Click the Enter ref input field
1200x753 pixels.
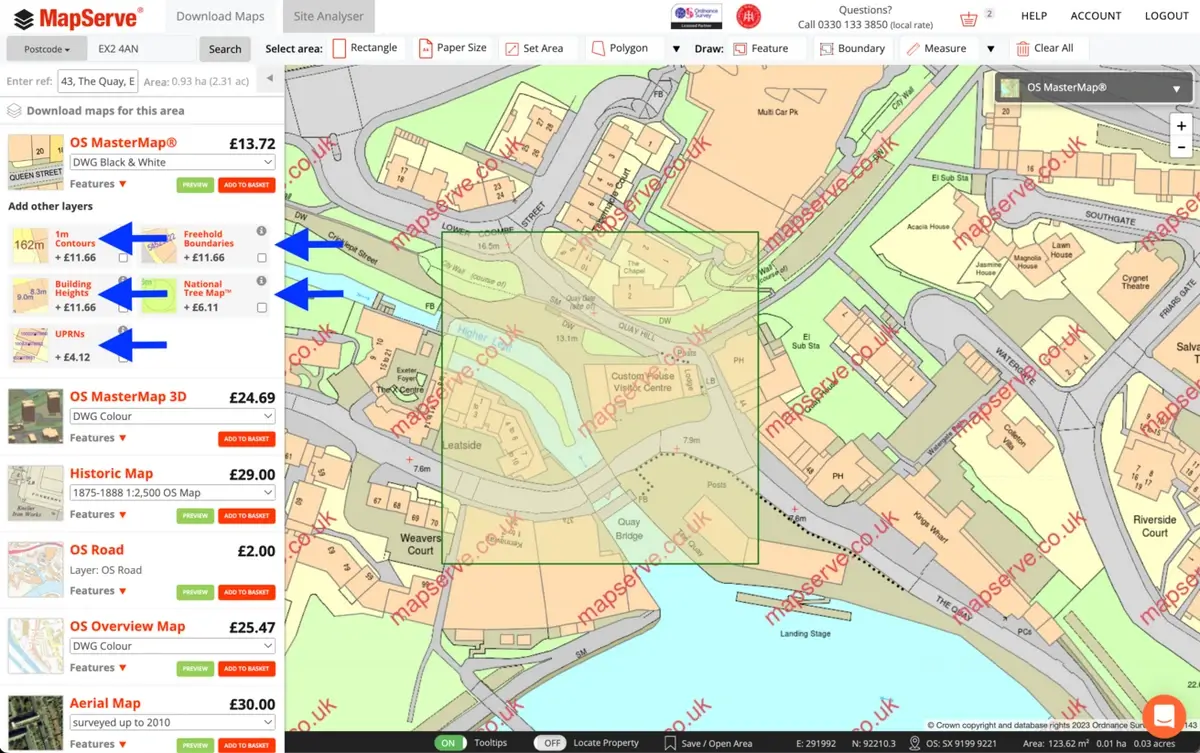click(97, 81)
